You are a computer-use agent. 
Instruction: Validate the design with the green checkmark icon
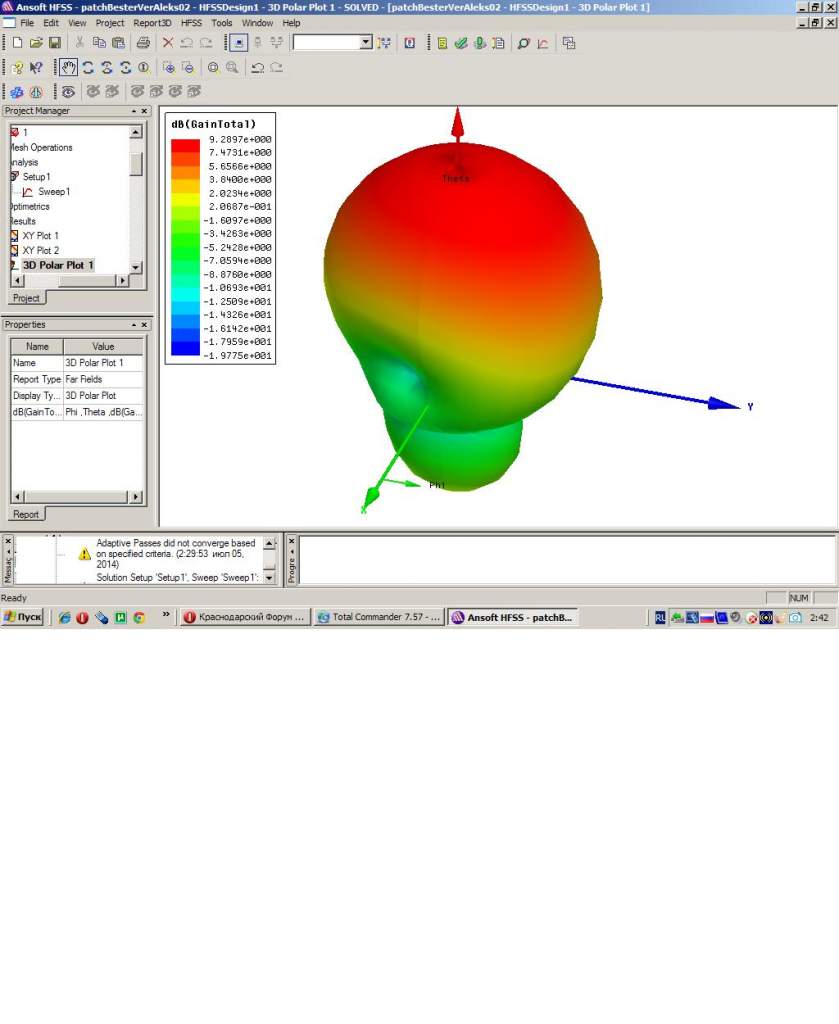click(461, 43)
